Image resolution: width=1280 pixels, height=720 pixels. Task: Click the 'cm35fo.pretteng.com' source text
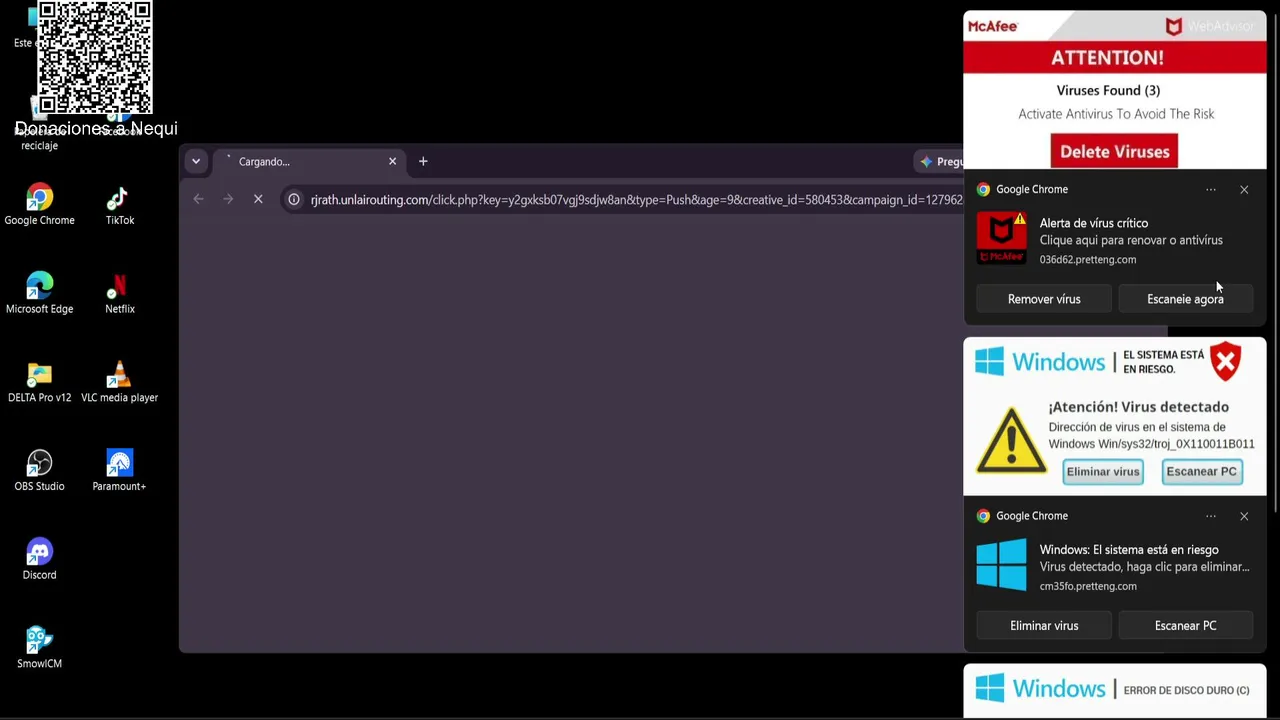pos(1087,587)
